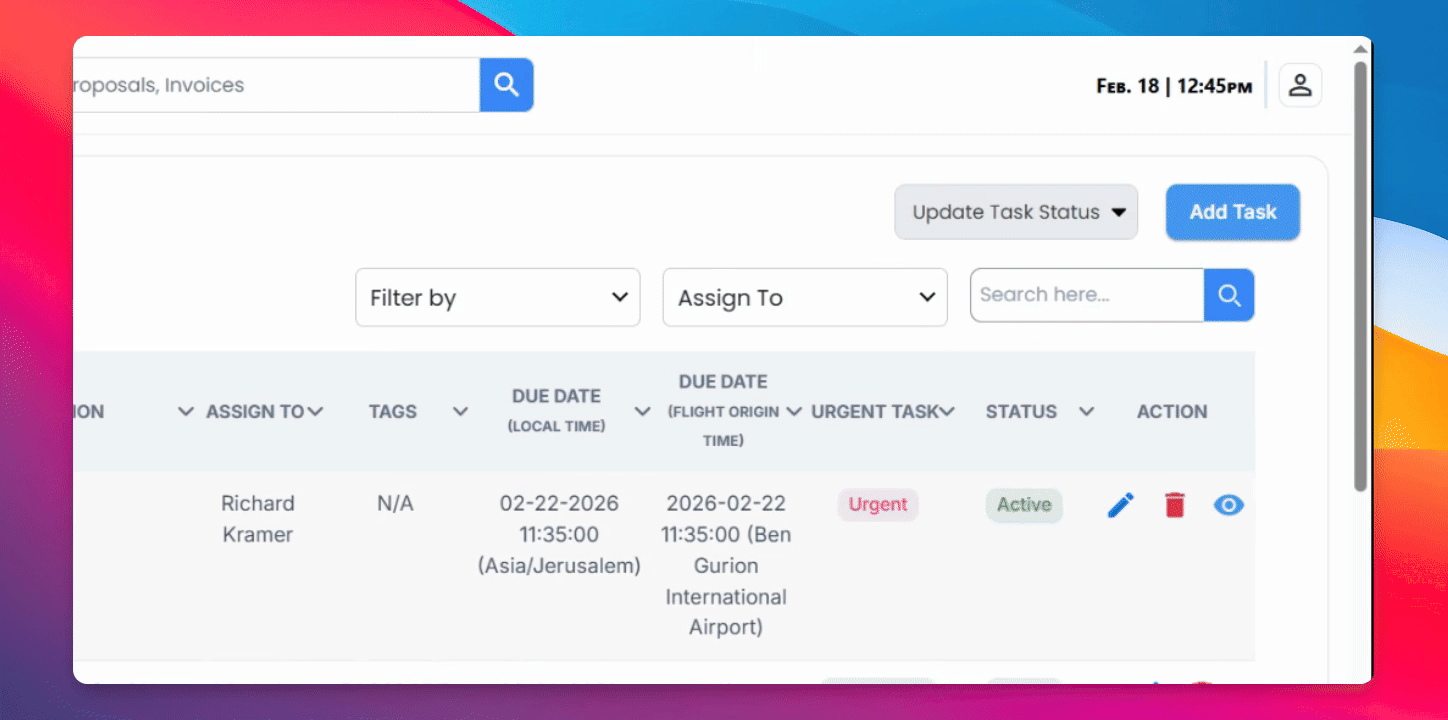Viewport: 1448px width, 720px height.
Task: Click the Urgent badge
Action: coord(878,504)
